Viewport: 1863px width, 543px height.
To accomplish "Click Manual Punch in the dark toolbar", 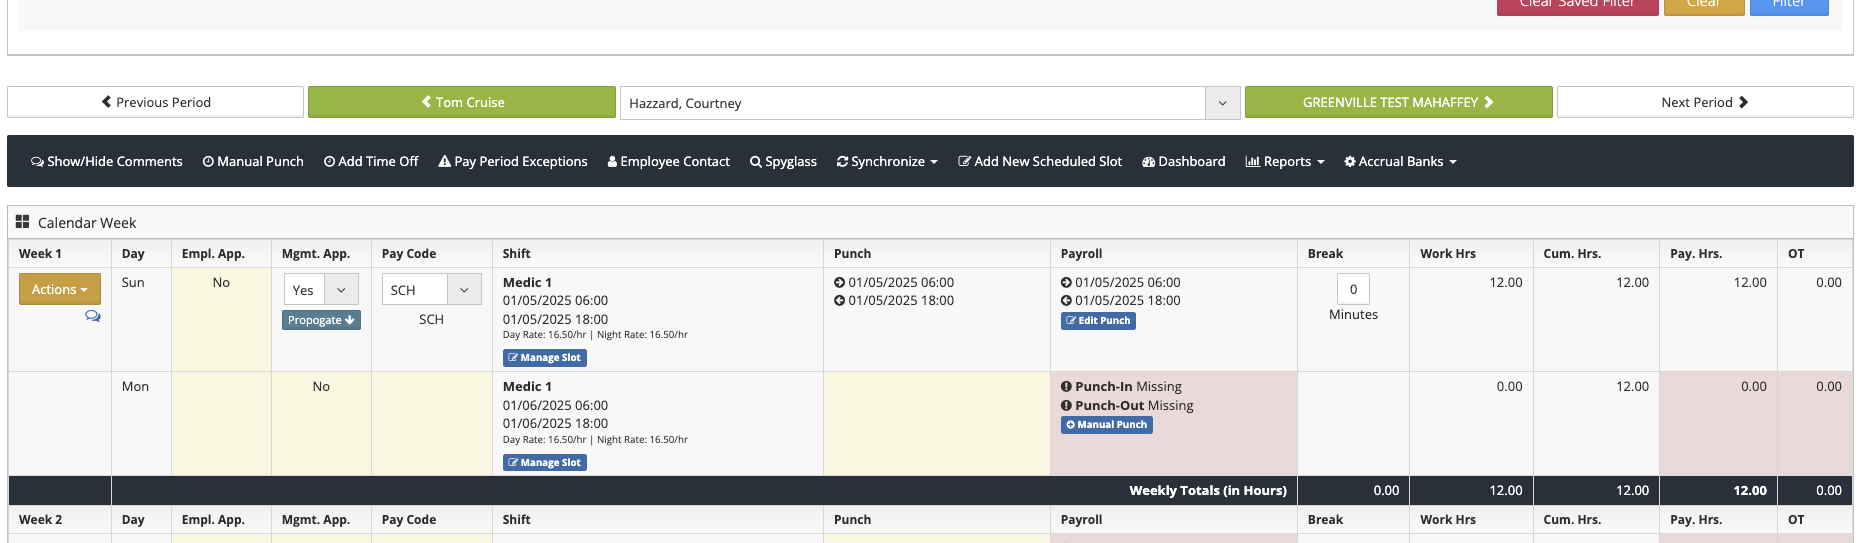I will (x=253, y=162).
